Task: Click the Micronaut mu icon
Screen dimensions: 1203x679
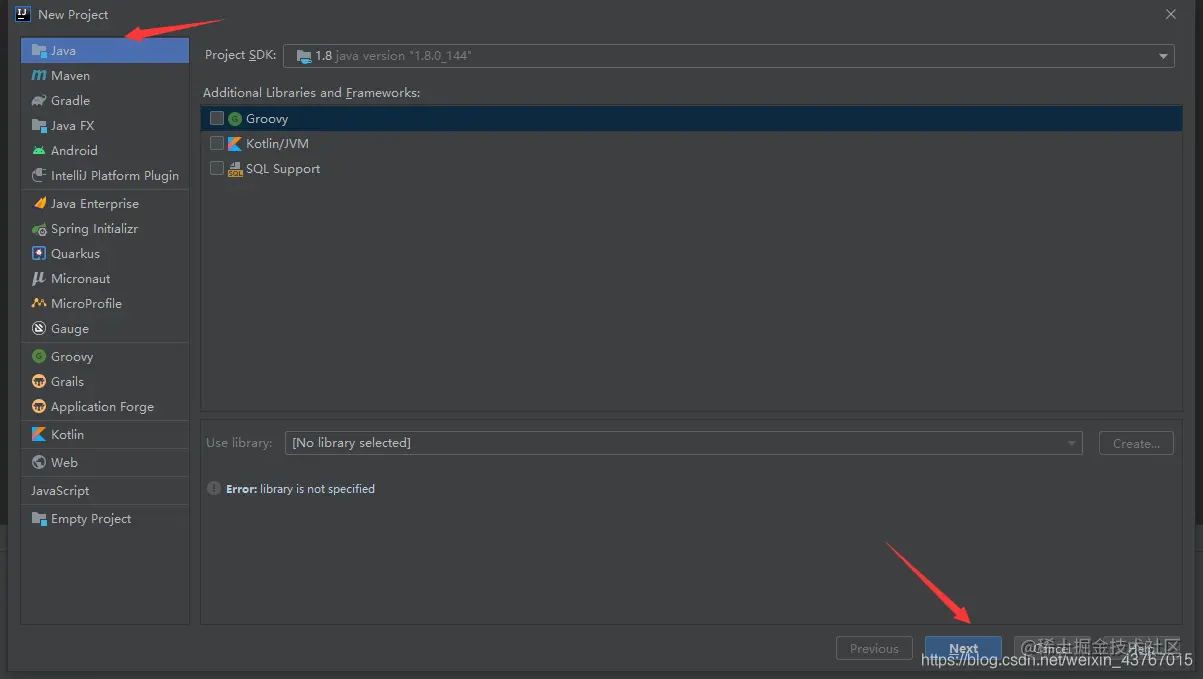Action: point(39,278)
